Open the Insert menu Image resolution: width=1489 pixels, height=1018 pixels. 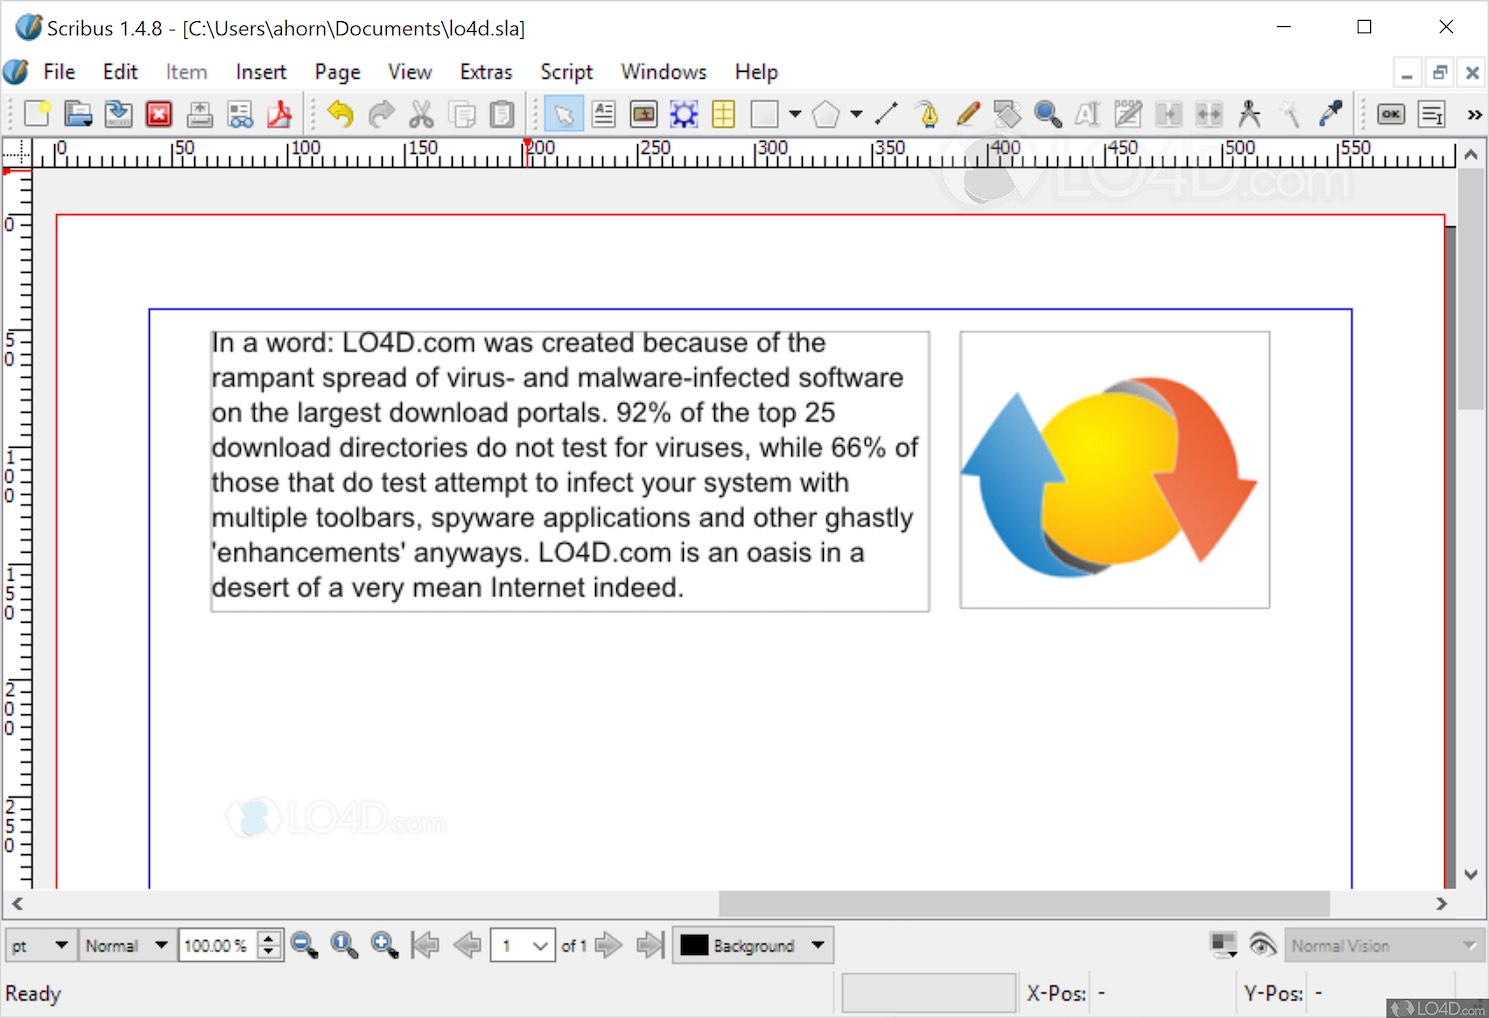pos(261,72)
